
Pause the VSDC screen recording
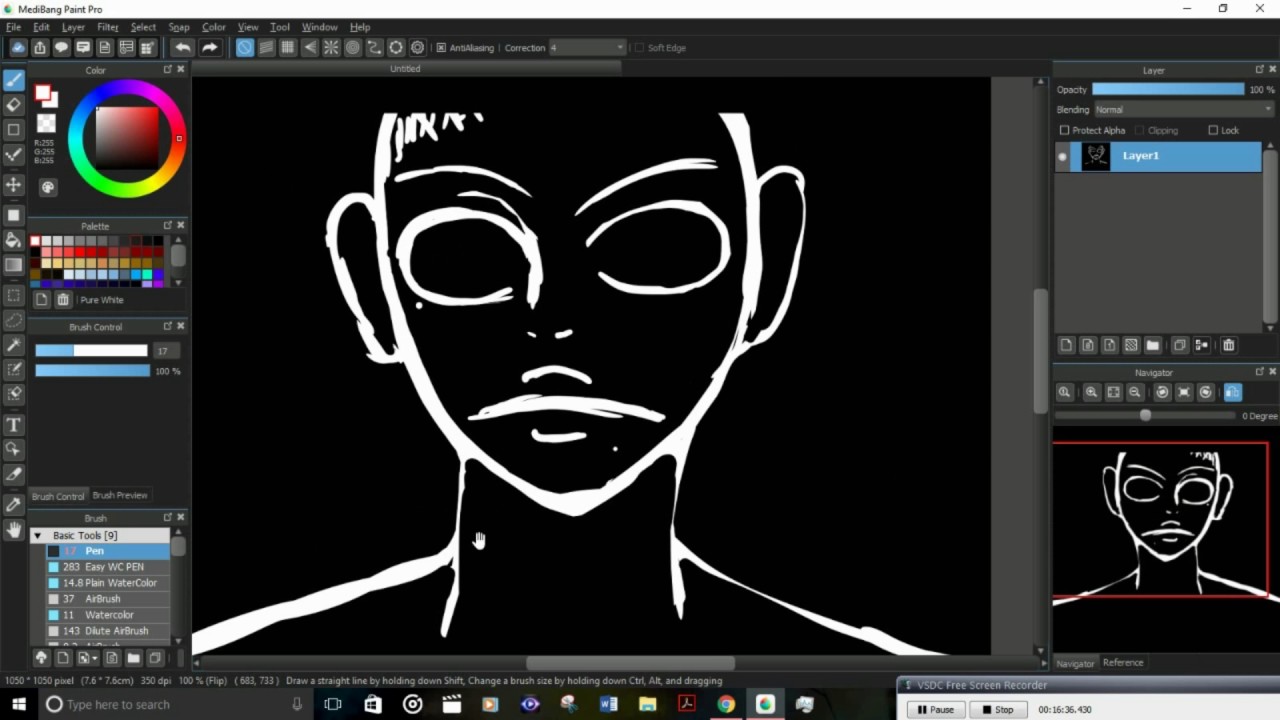click(936, 709)
